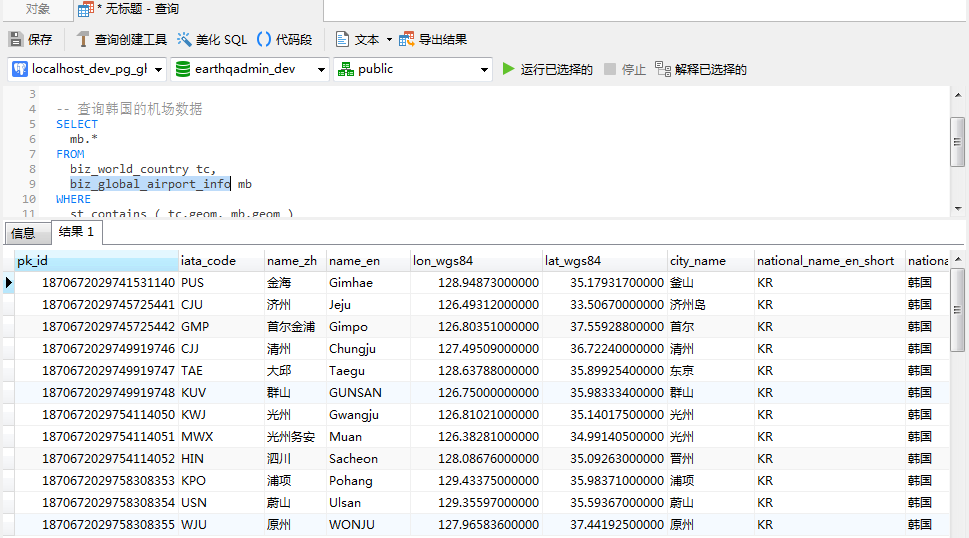The height and width of the screenshot is (538, 969).
Task: Click the SELECT keyword in the editor
Action: coord(77,124)
